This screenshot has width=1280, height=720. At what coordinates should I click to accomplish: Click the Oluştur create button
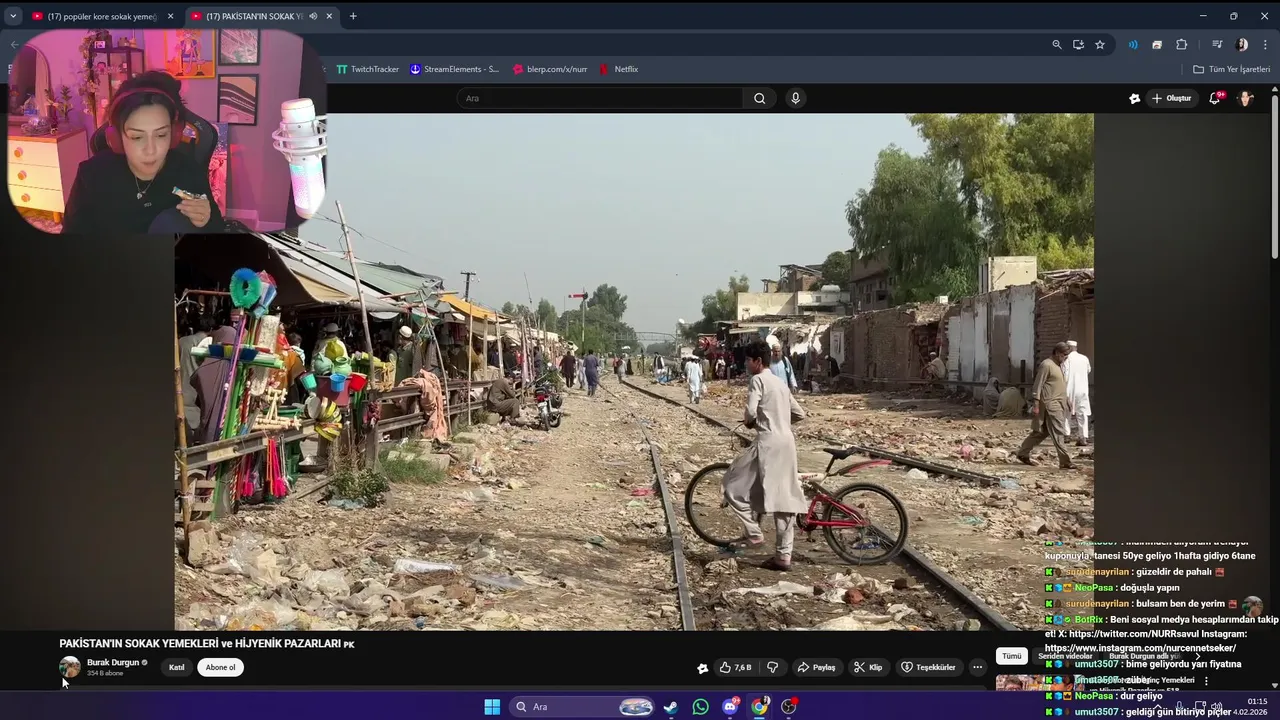1172,98
